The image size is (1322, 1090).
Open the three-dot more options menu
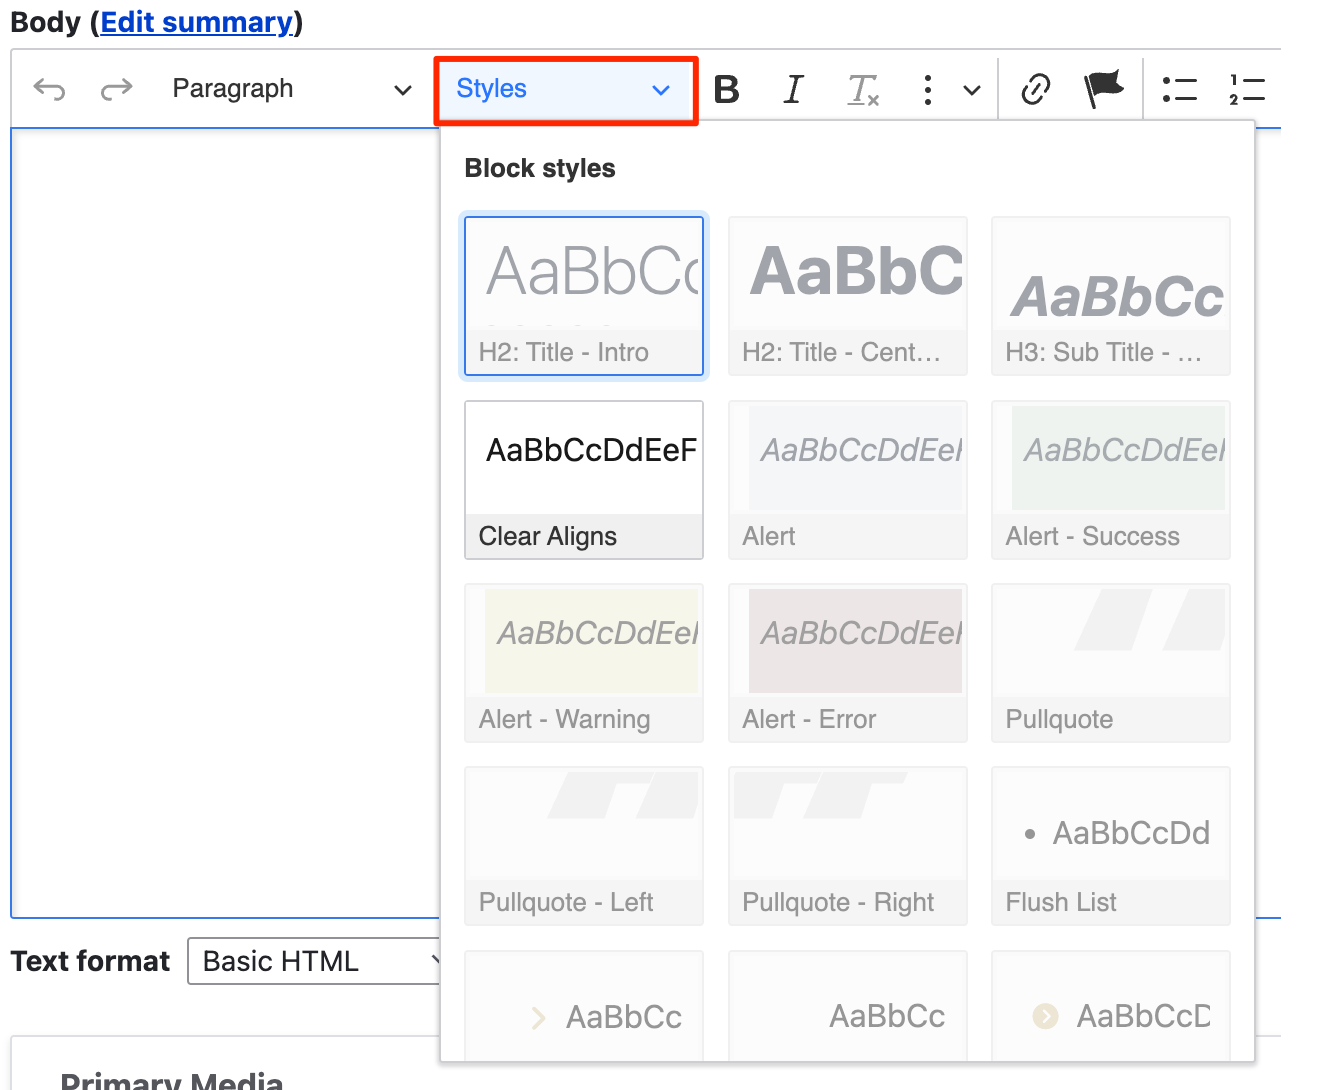(928, 90)
